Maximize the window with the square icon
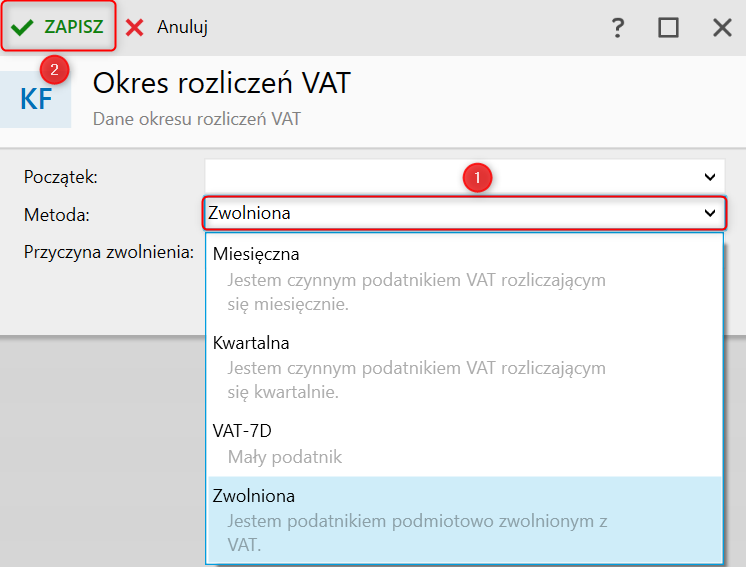746x567 pixels. pos(668,28)
